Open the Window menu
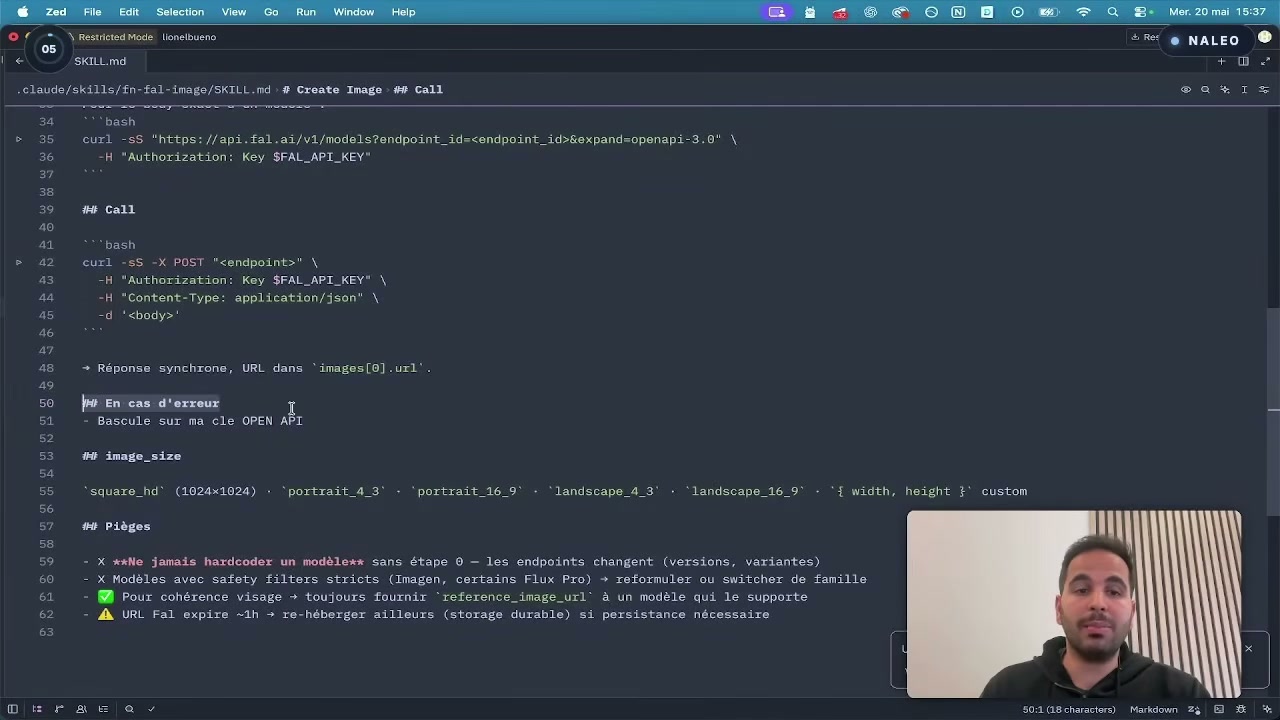 (x=353, y=12)
